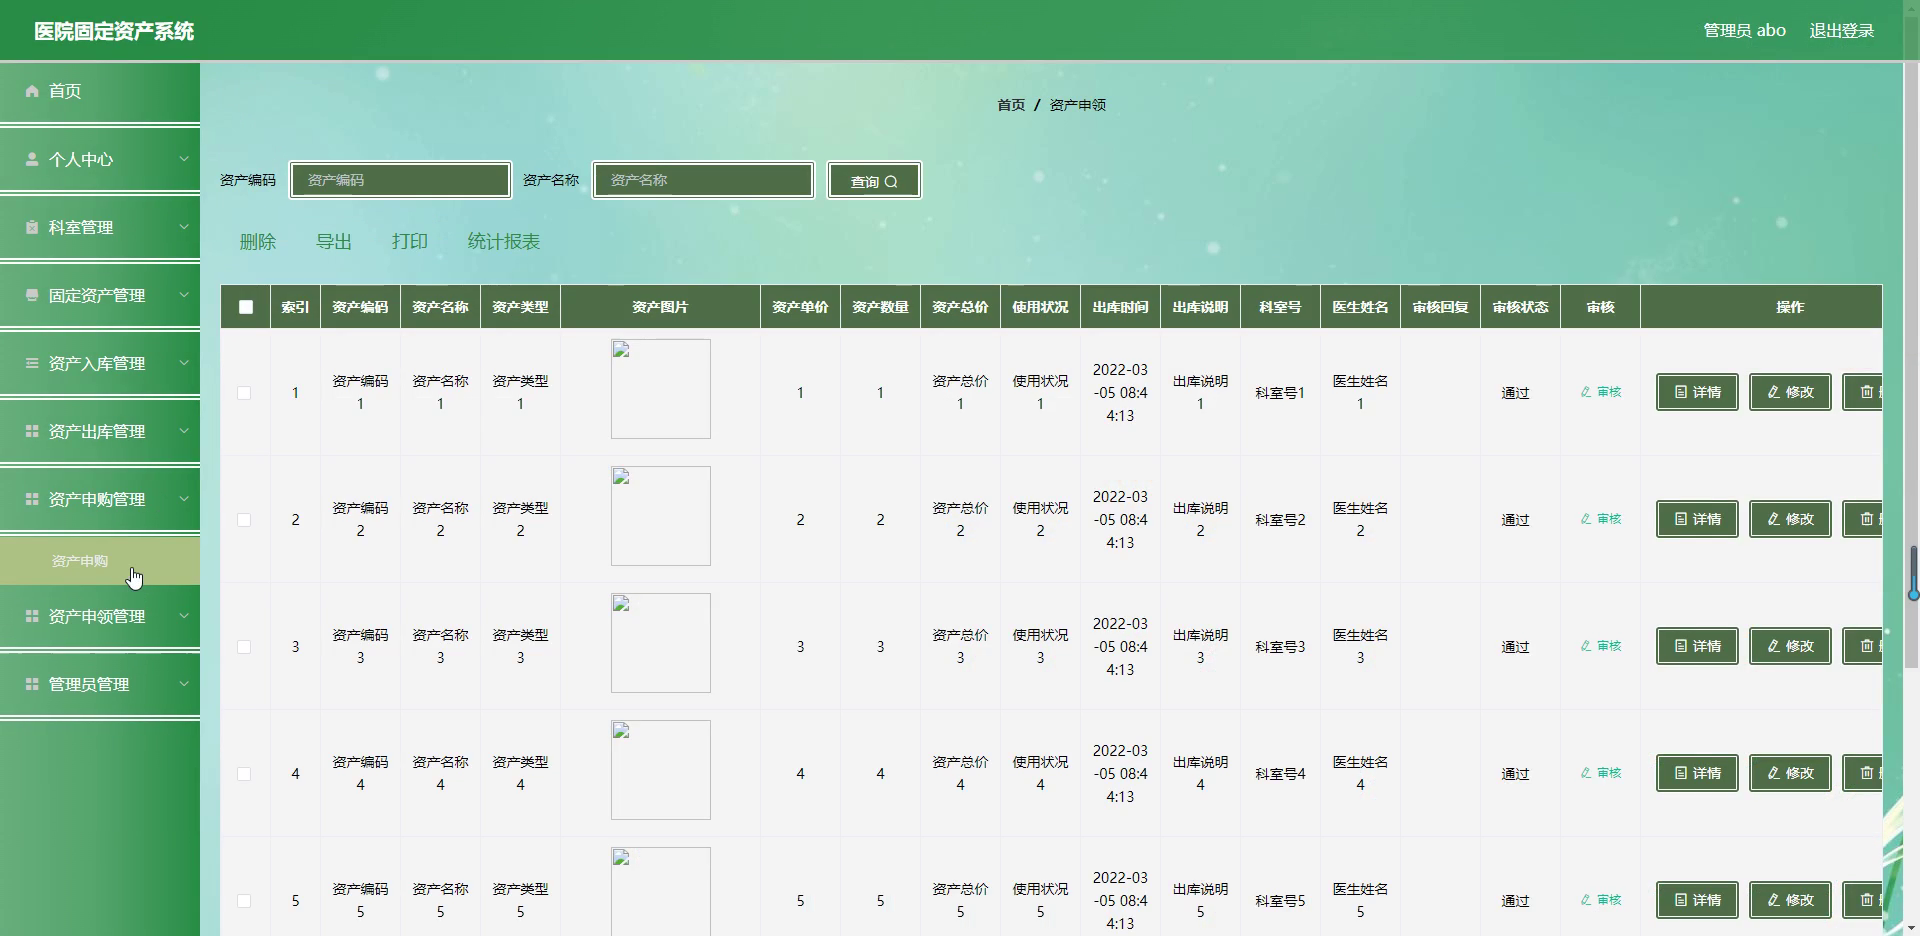The image size is (1920, 936).
Task: Click the 审核 pencil icon in row 5
Action: tap(1586, 900)
